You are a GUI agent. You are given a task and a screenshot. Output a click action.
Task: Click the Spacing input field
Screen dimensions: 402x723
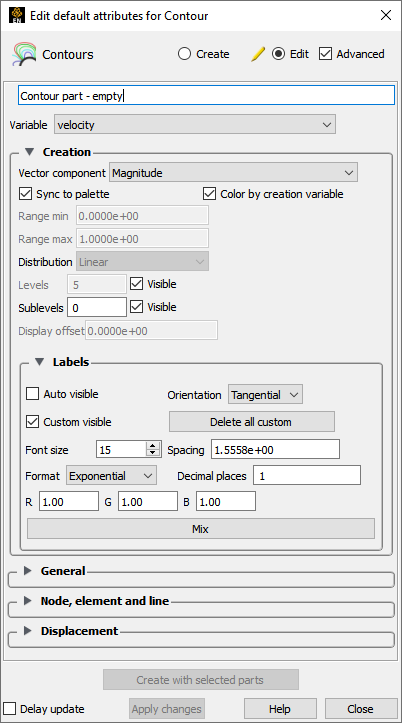276,450
